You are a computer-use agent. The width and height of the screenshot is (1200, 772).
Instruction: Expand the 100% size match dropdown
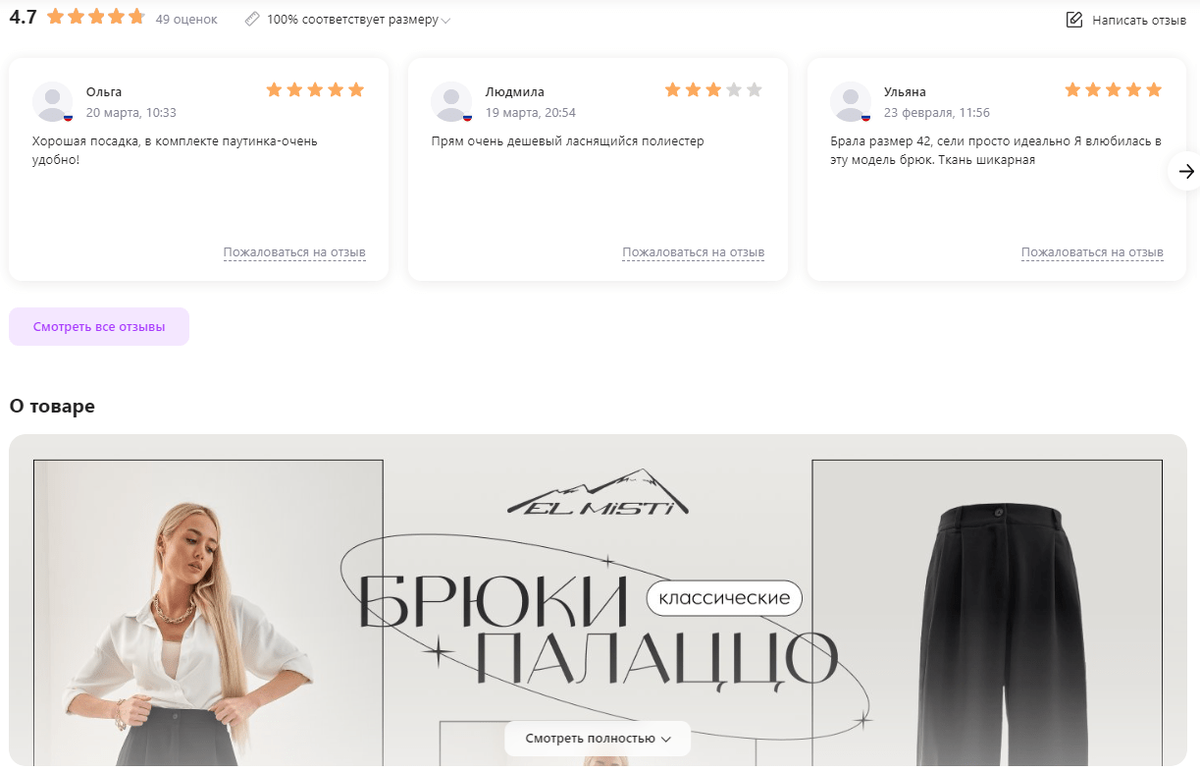pos(348,20)
